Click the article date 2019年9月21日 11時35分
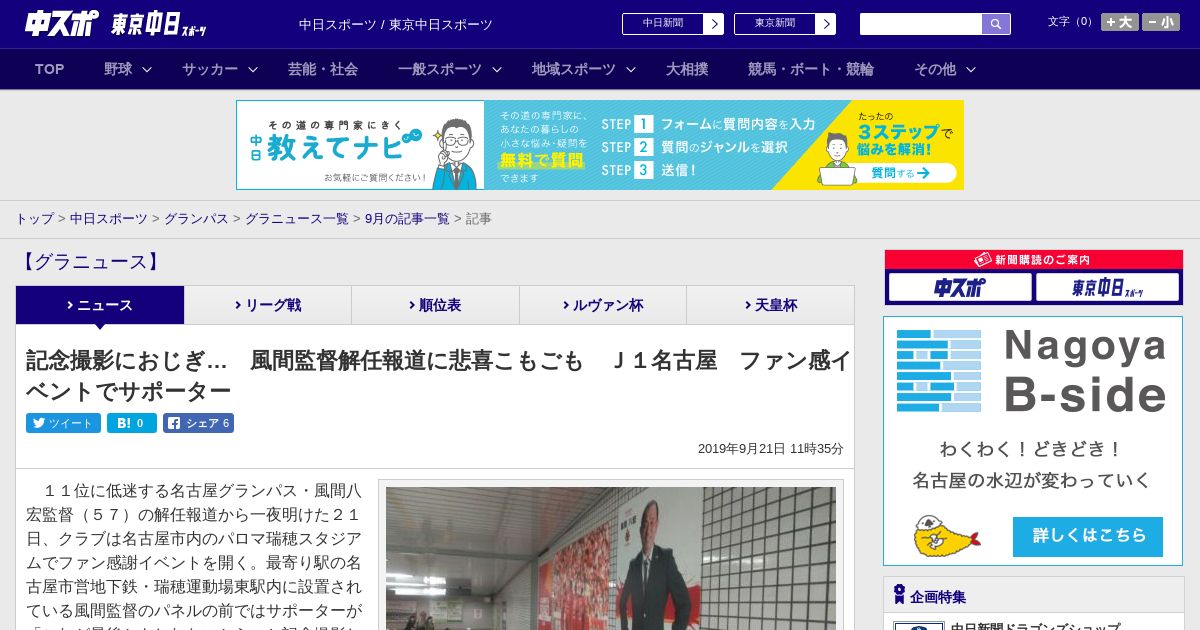This screenshot has height=630, width=1200. coord(771,449)
